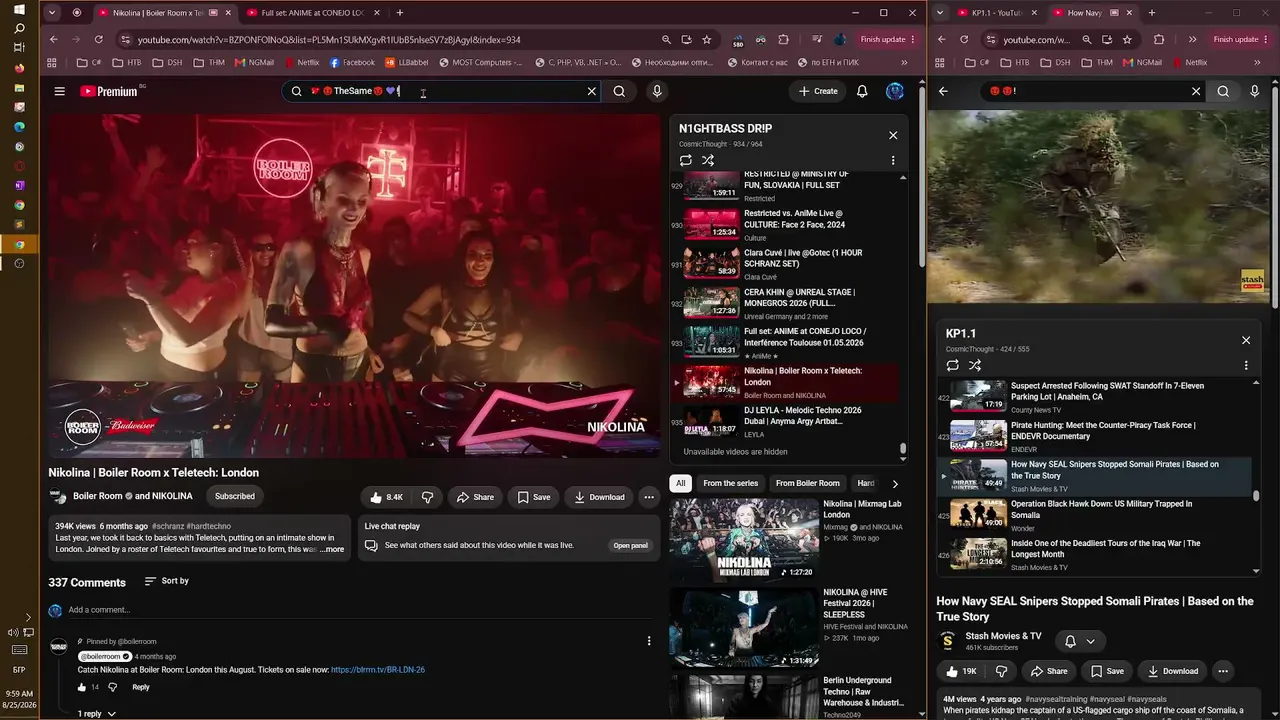The image size is (1280, 720).
Task: Expand the '1 reply' thread
Action: [97, 713]
